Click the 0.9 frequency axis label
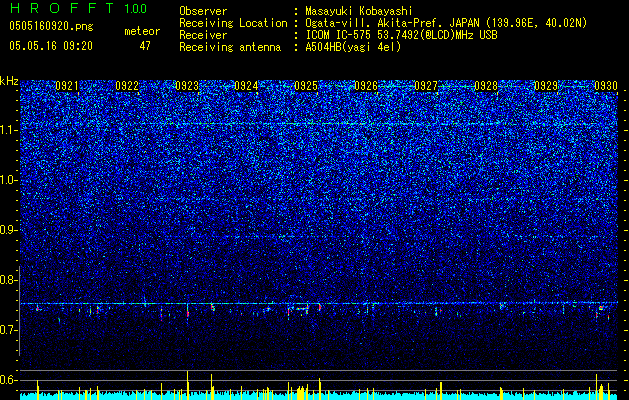 pos(9,230)
